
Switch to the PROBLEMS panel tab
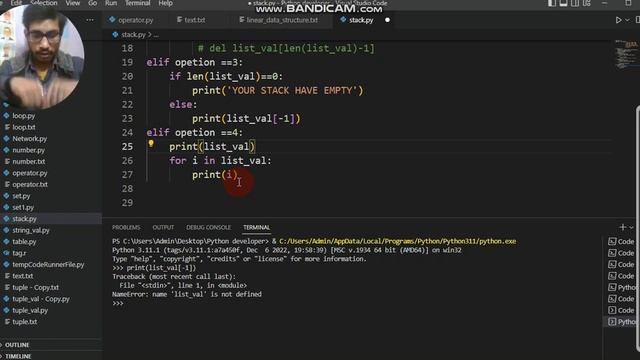(126, 227)
